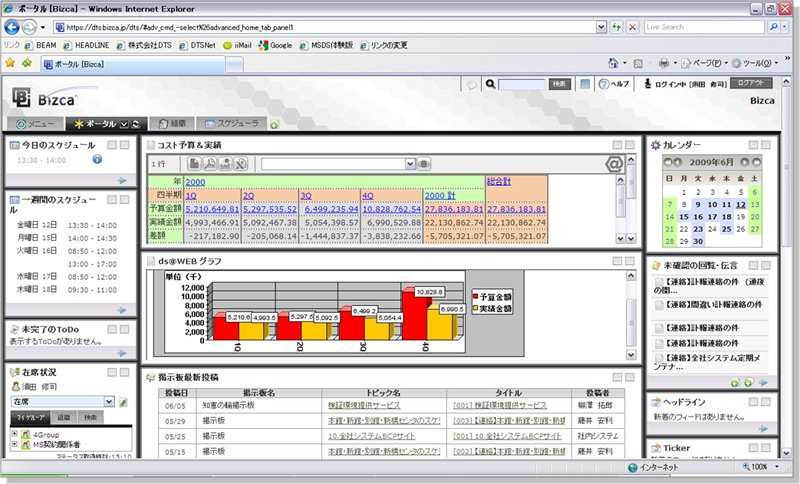Click the new document icon in cost toolbar
The width and height of the screenshot is (800, 484).
tap(194, 164)
